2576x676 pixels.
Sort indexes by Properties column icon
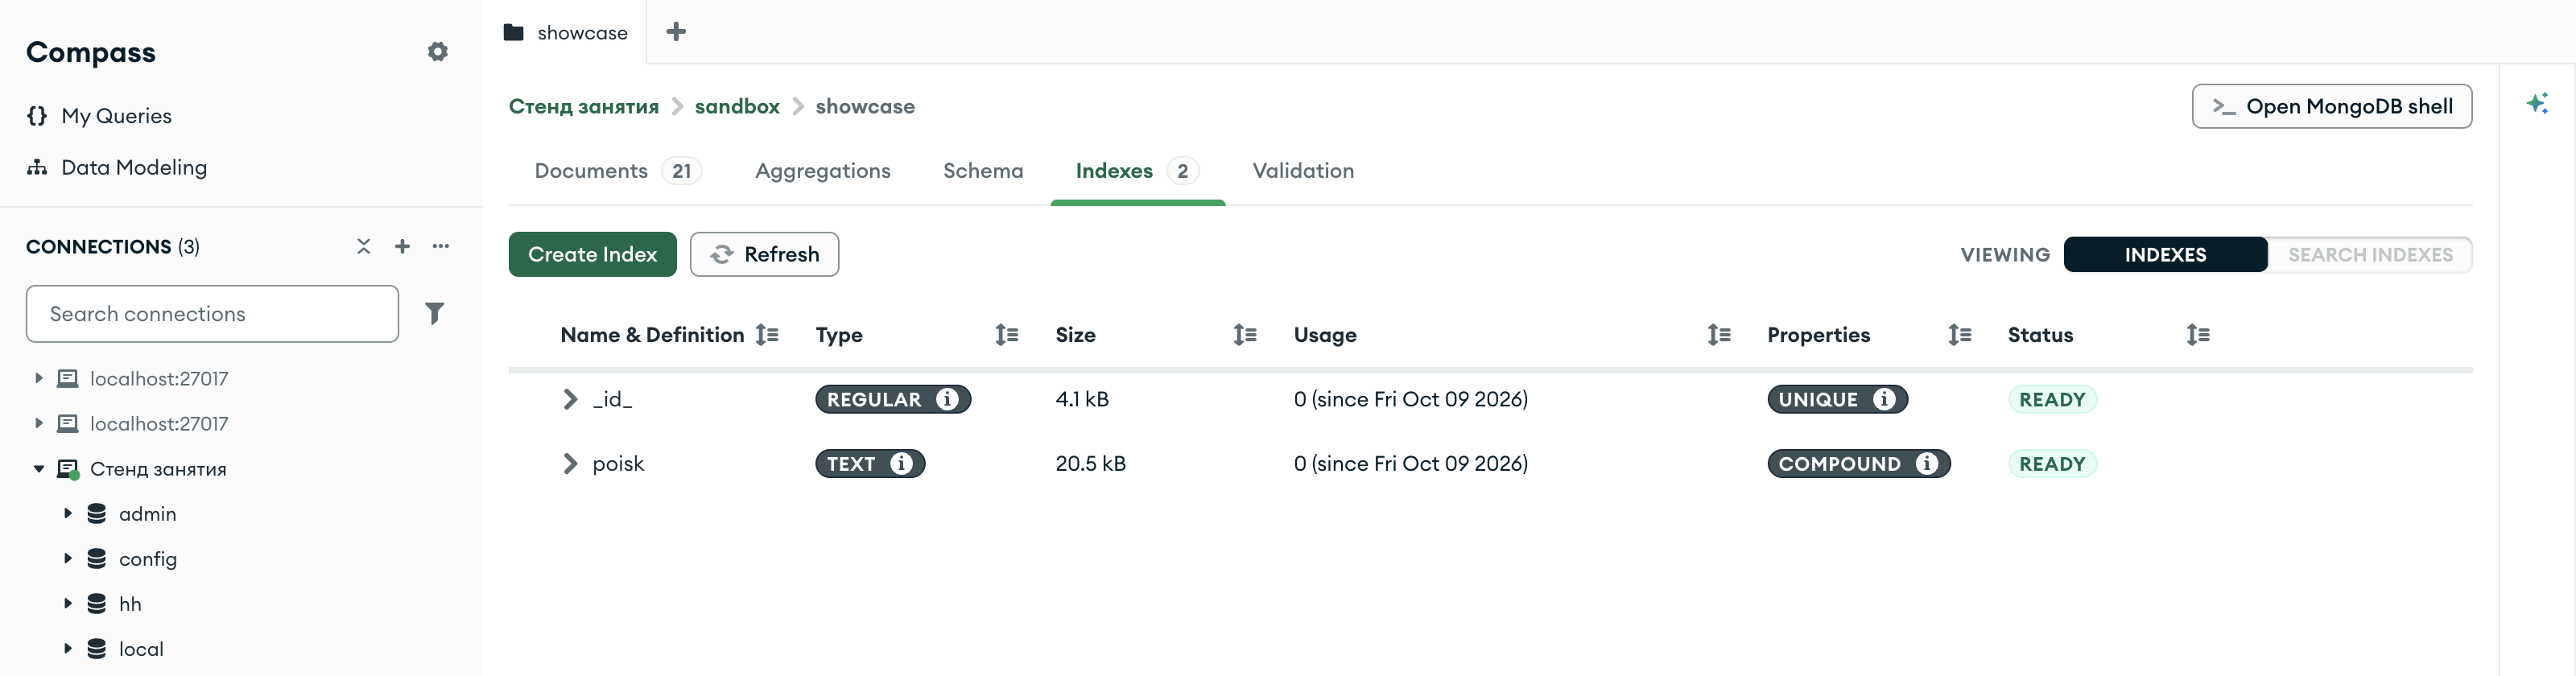pos(1960,335)
